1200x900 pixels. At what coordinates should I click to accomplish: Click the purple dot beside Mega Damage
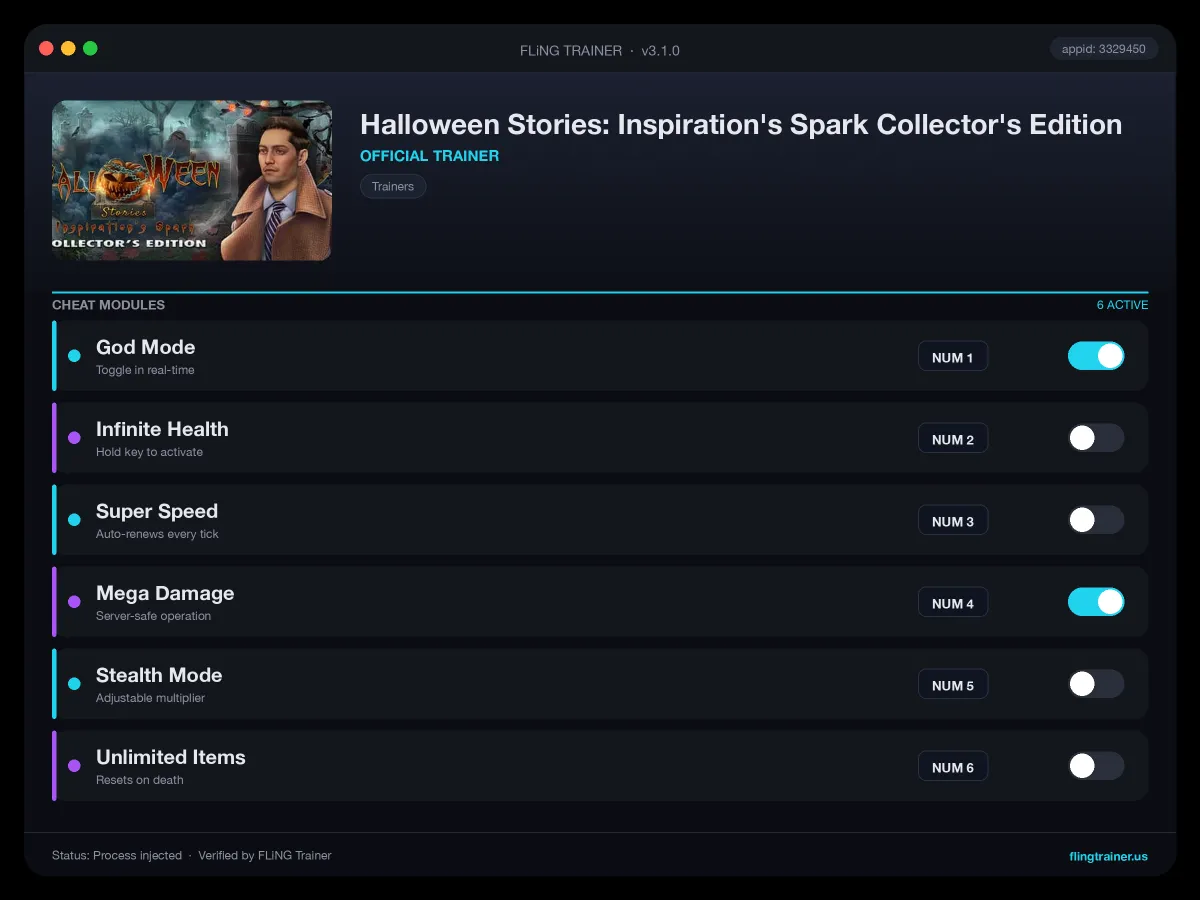tap(74, 602)
